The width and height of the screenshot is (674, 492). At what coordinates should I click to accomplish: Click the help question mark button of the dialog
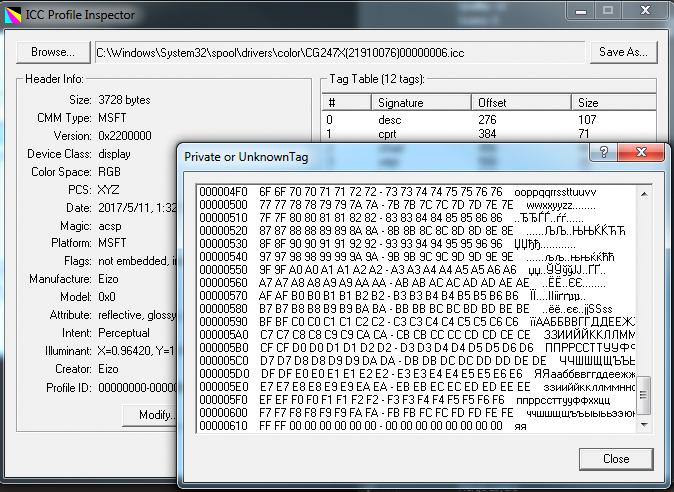pyautogui.click(x=604, y=152)
